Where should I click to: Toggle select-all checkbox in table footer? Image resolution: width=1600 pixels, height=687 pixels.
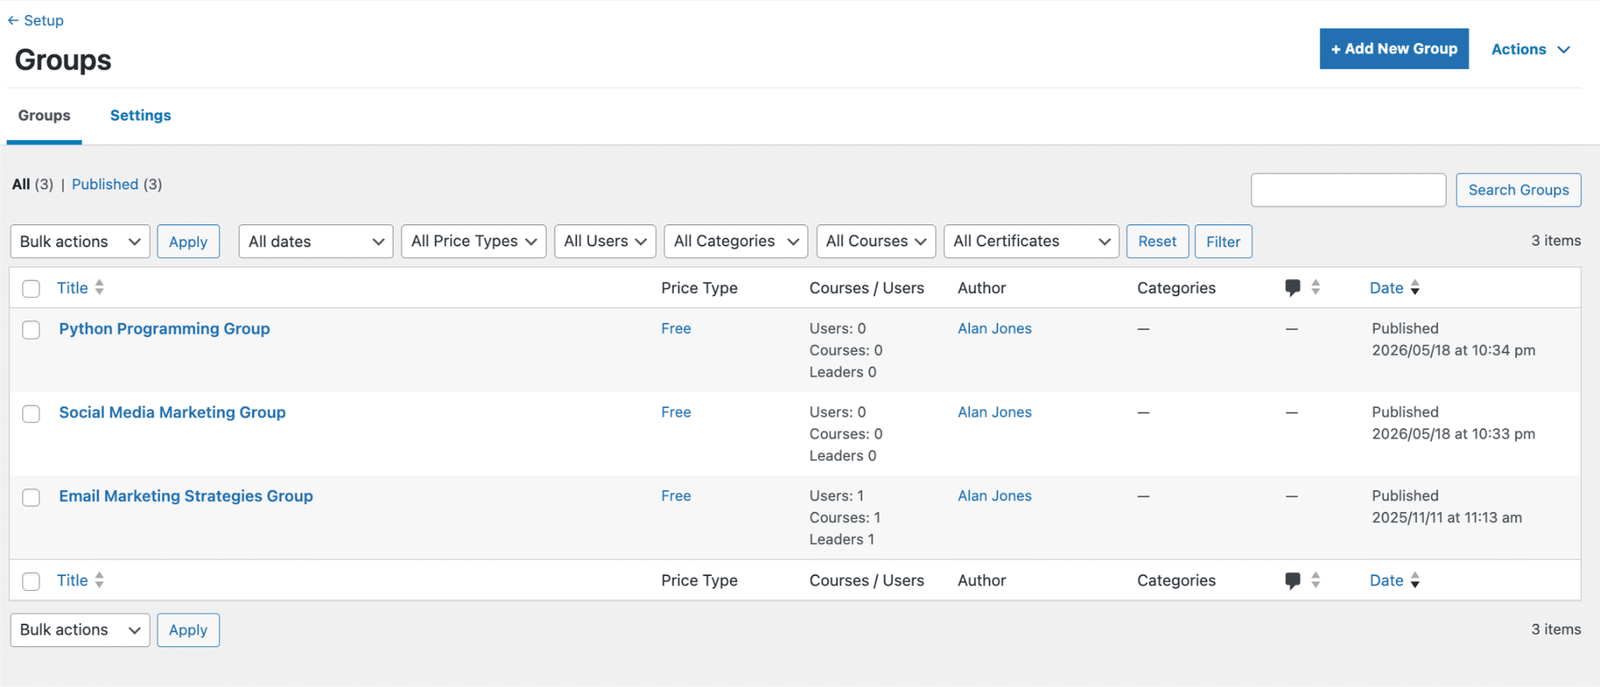coord(31,582)
